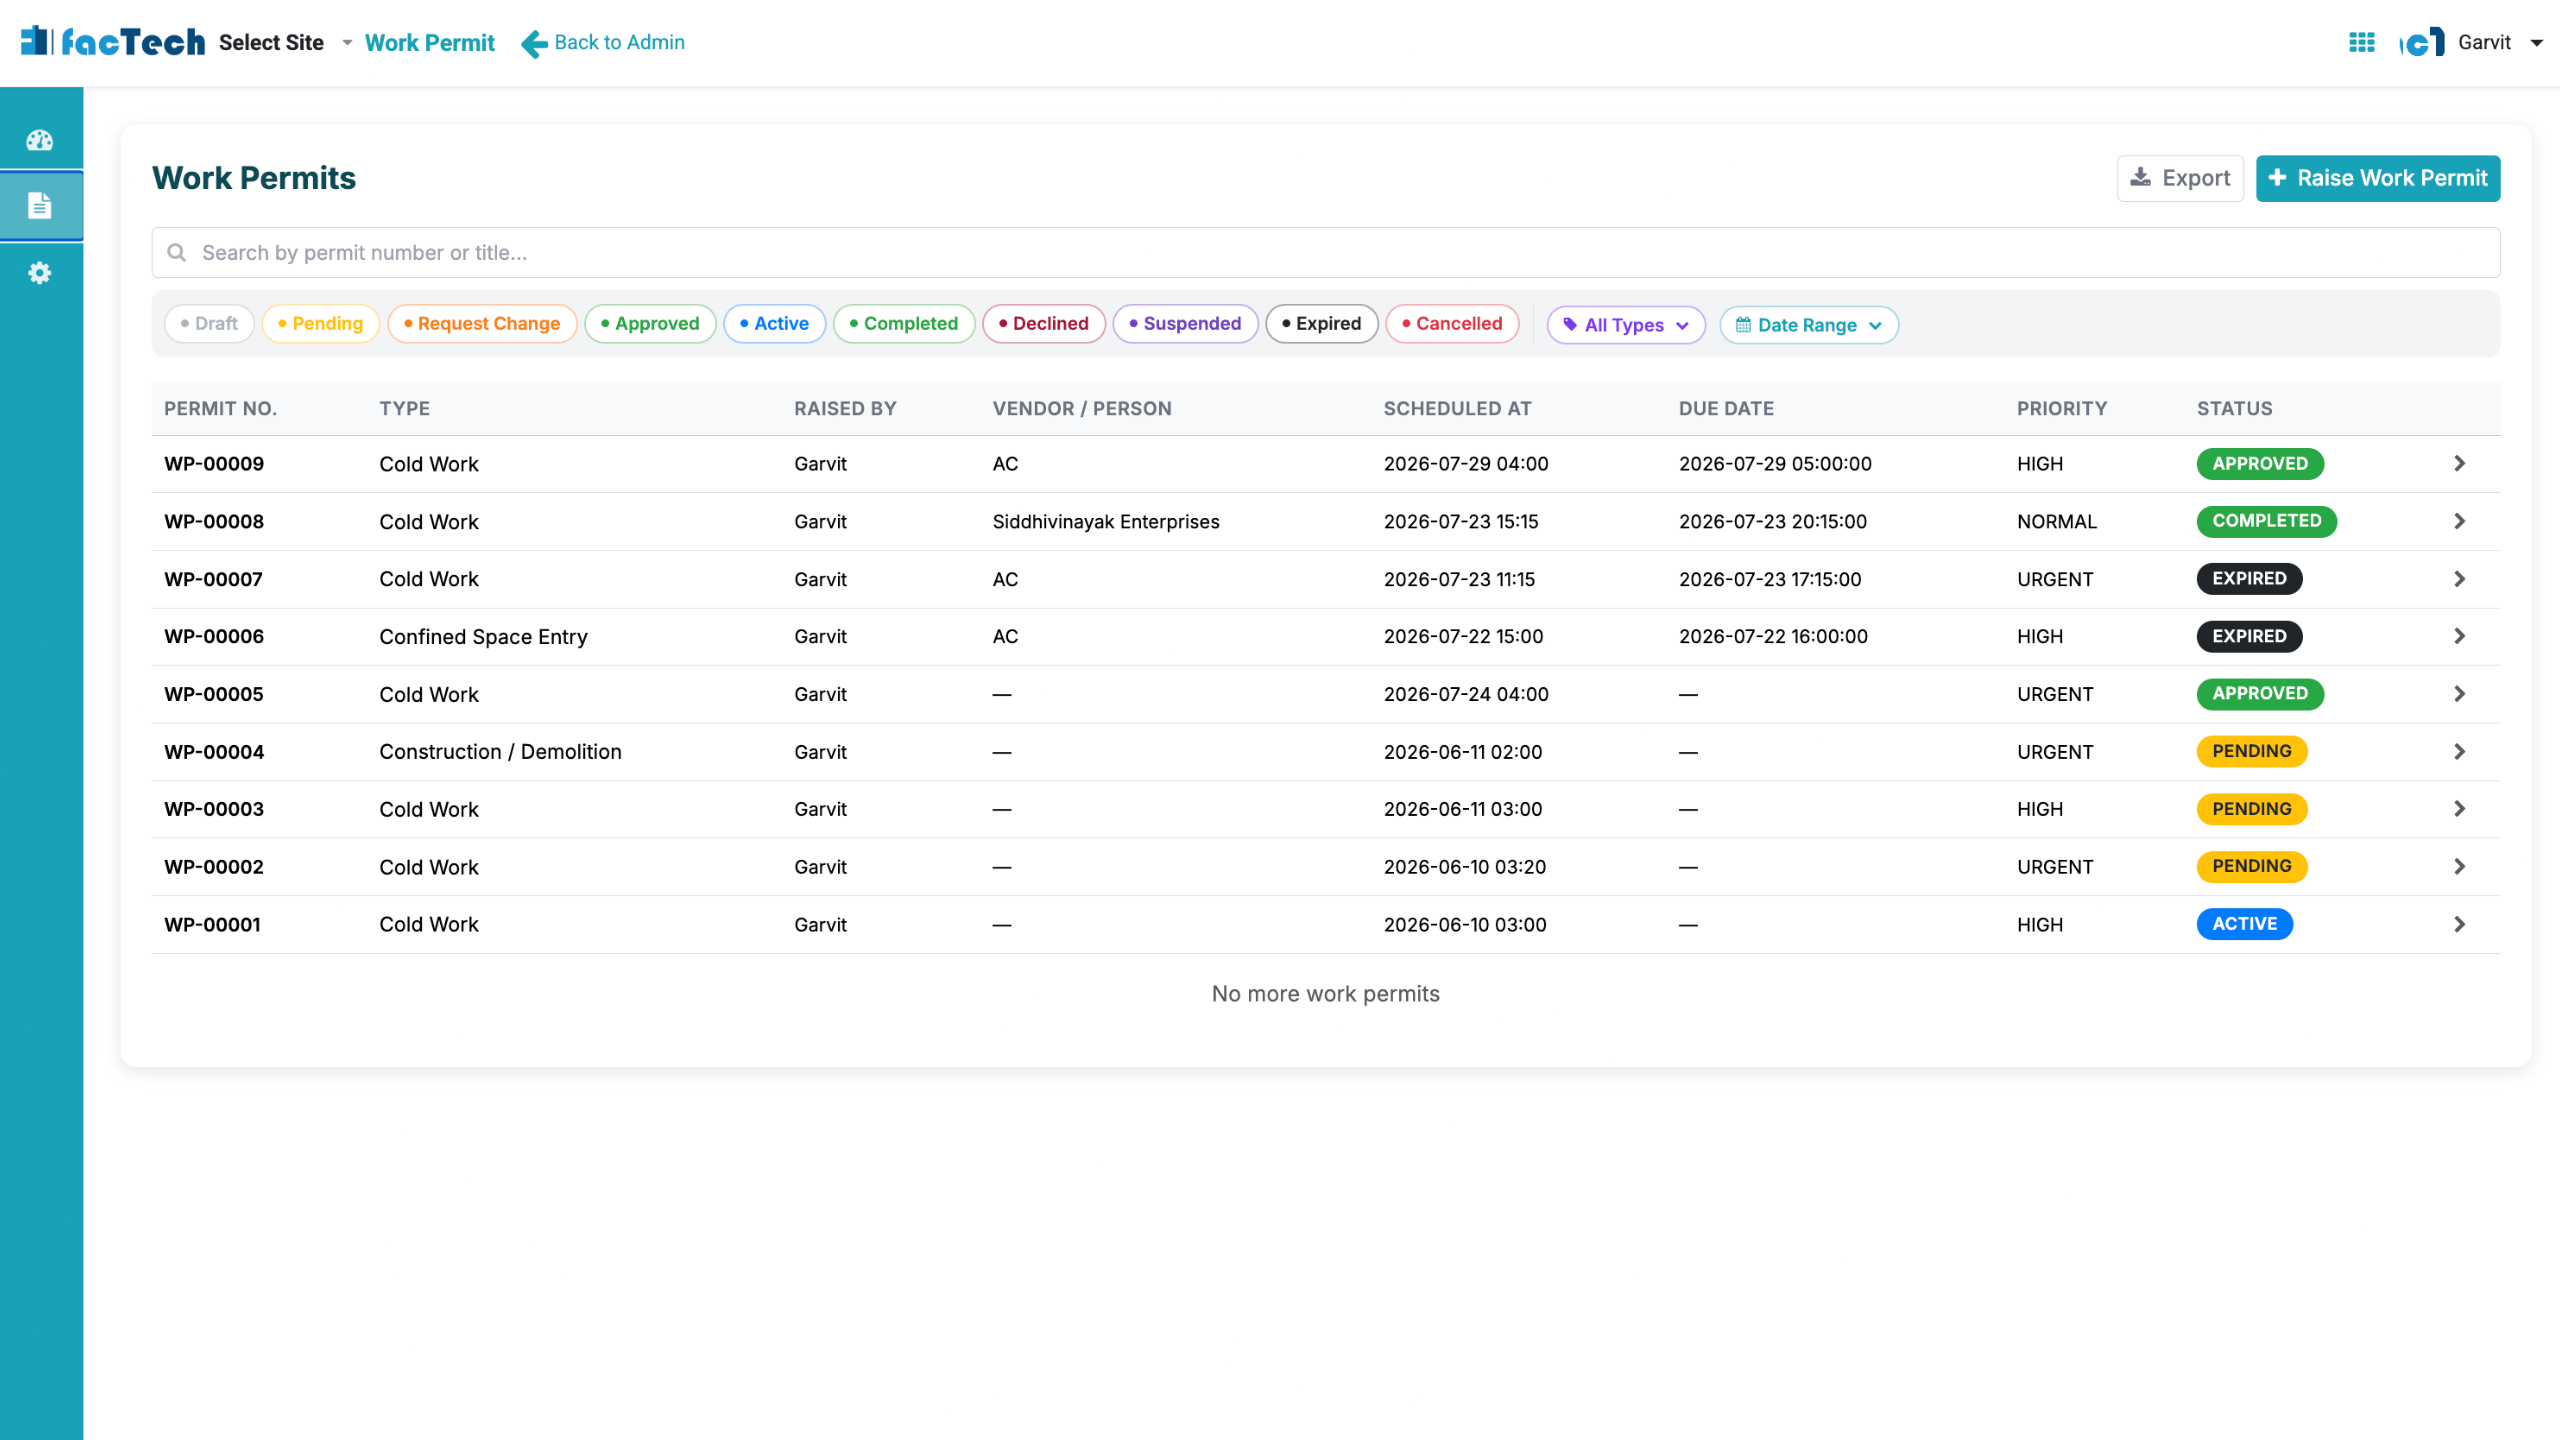The height and width of the screenshot is (1440, 2560).
Task: Go Back to Admin
Action: click(x=603, y=43)
